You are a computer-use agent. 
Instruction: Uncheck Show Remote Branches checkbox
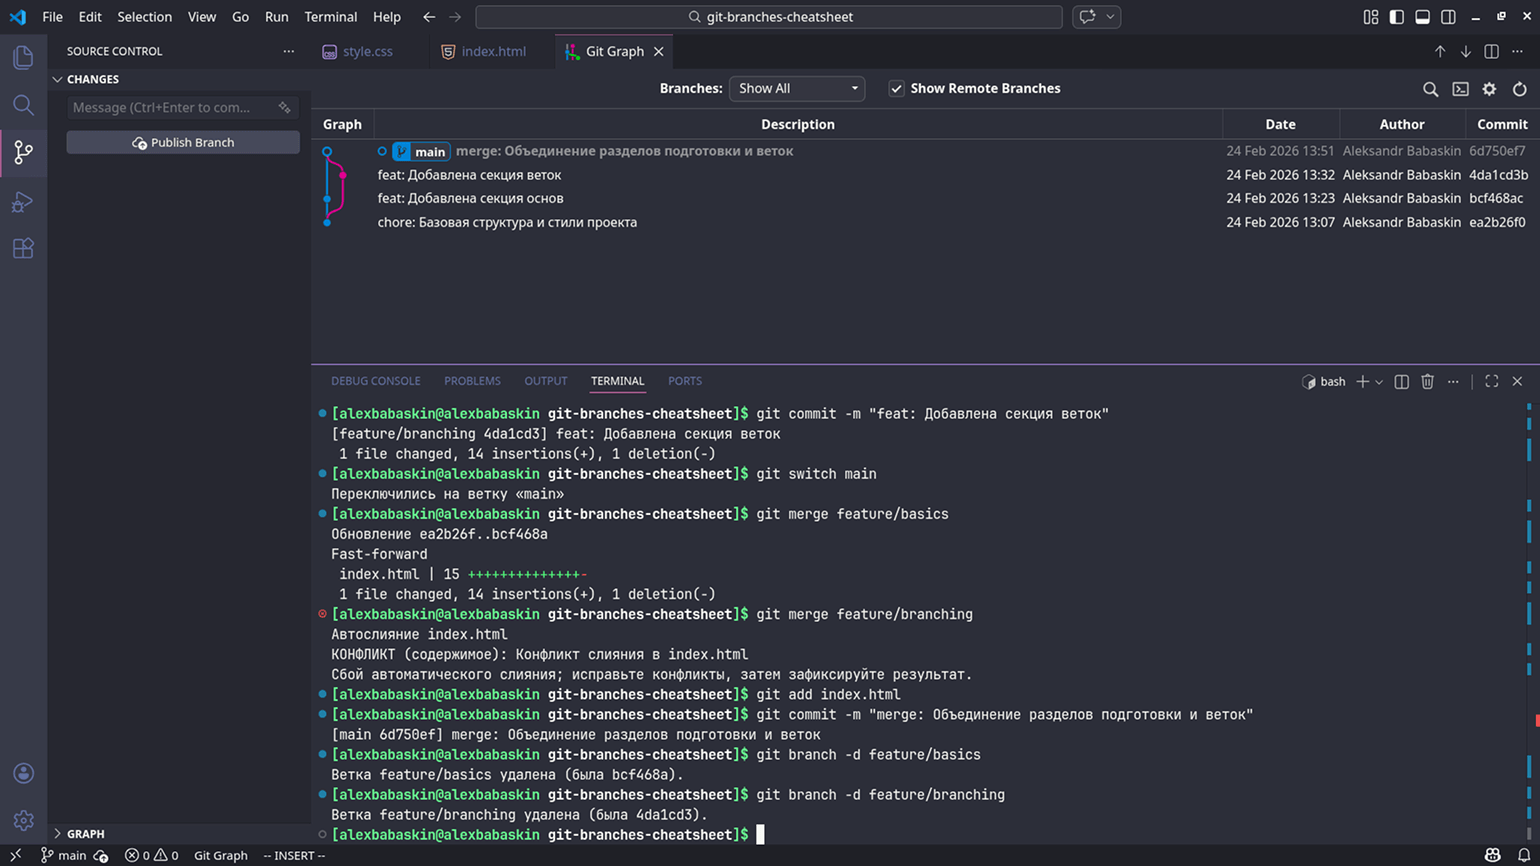pos(896,89)
